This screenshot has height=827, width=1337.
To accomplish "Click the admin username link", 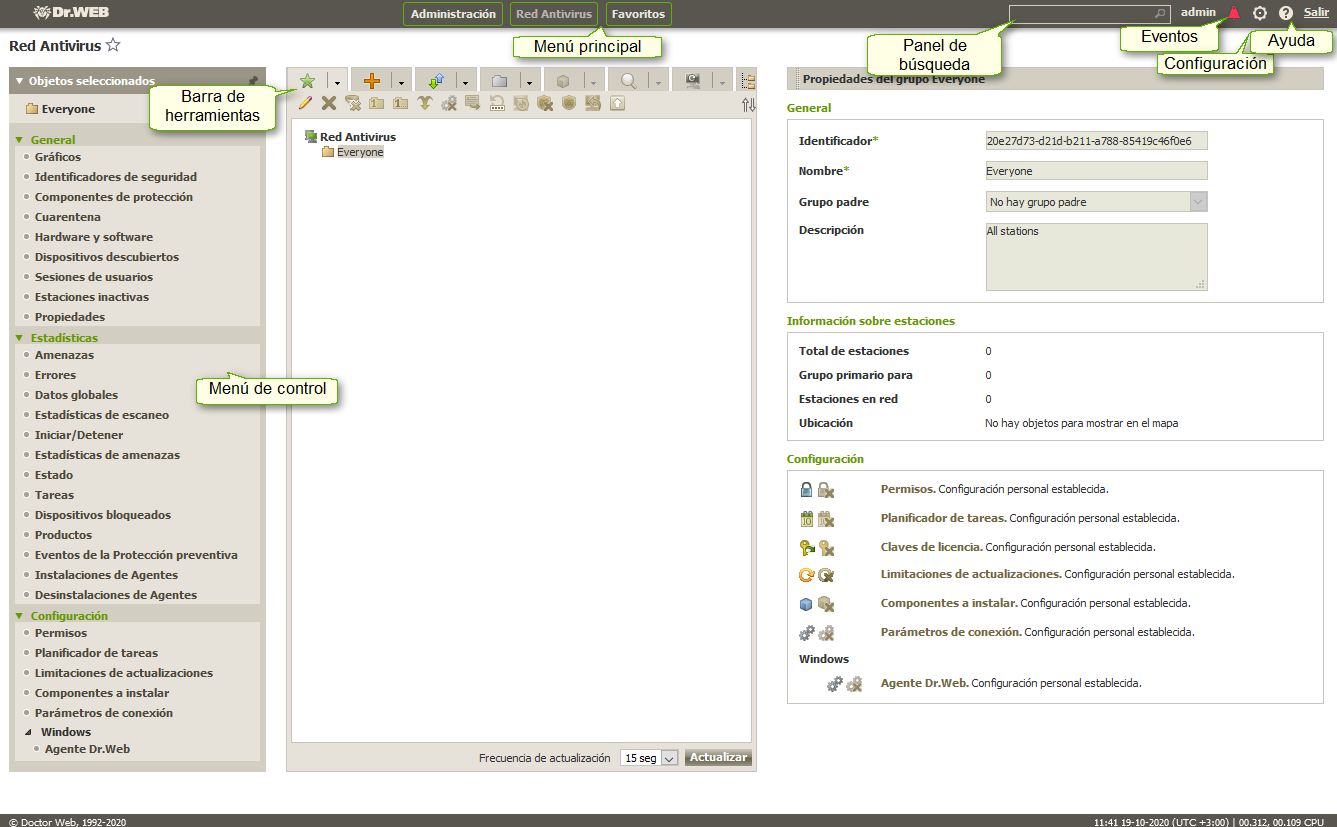I will (x=1198, y=12).
